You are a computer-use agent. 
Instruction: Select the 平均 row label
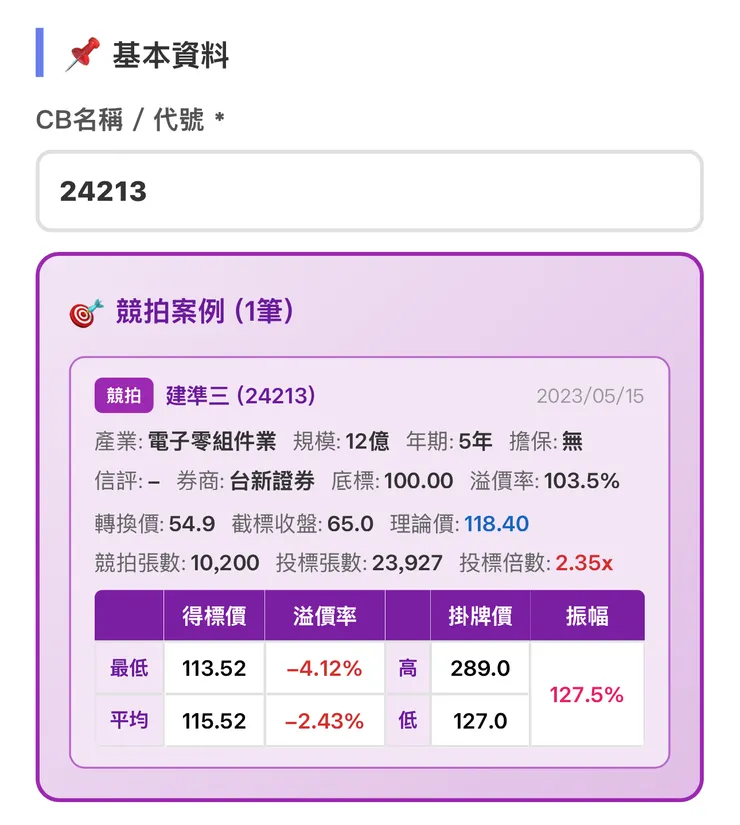tap(128, 719)
